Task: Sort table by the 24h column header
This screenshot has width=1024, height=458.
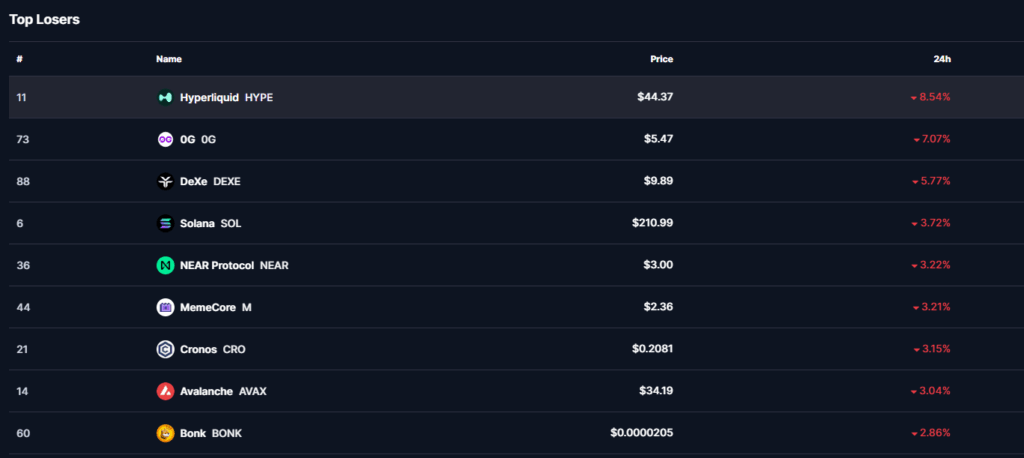Action: pos(942,59)
